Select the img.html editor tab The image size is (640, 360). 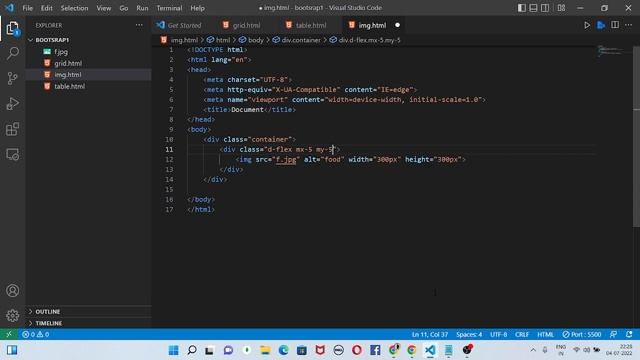(372, 25)
